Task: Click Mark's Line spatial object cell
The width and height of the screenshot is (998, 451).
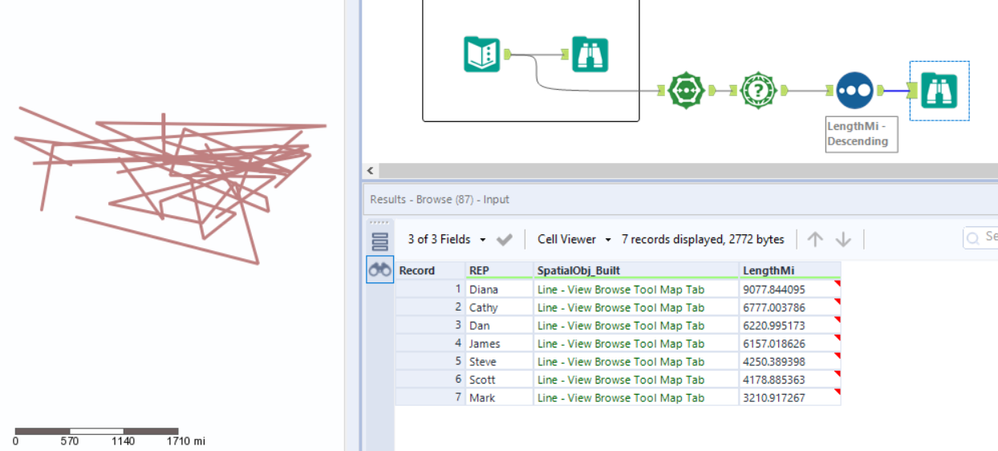Action: click(636, 398)
